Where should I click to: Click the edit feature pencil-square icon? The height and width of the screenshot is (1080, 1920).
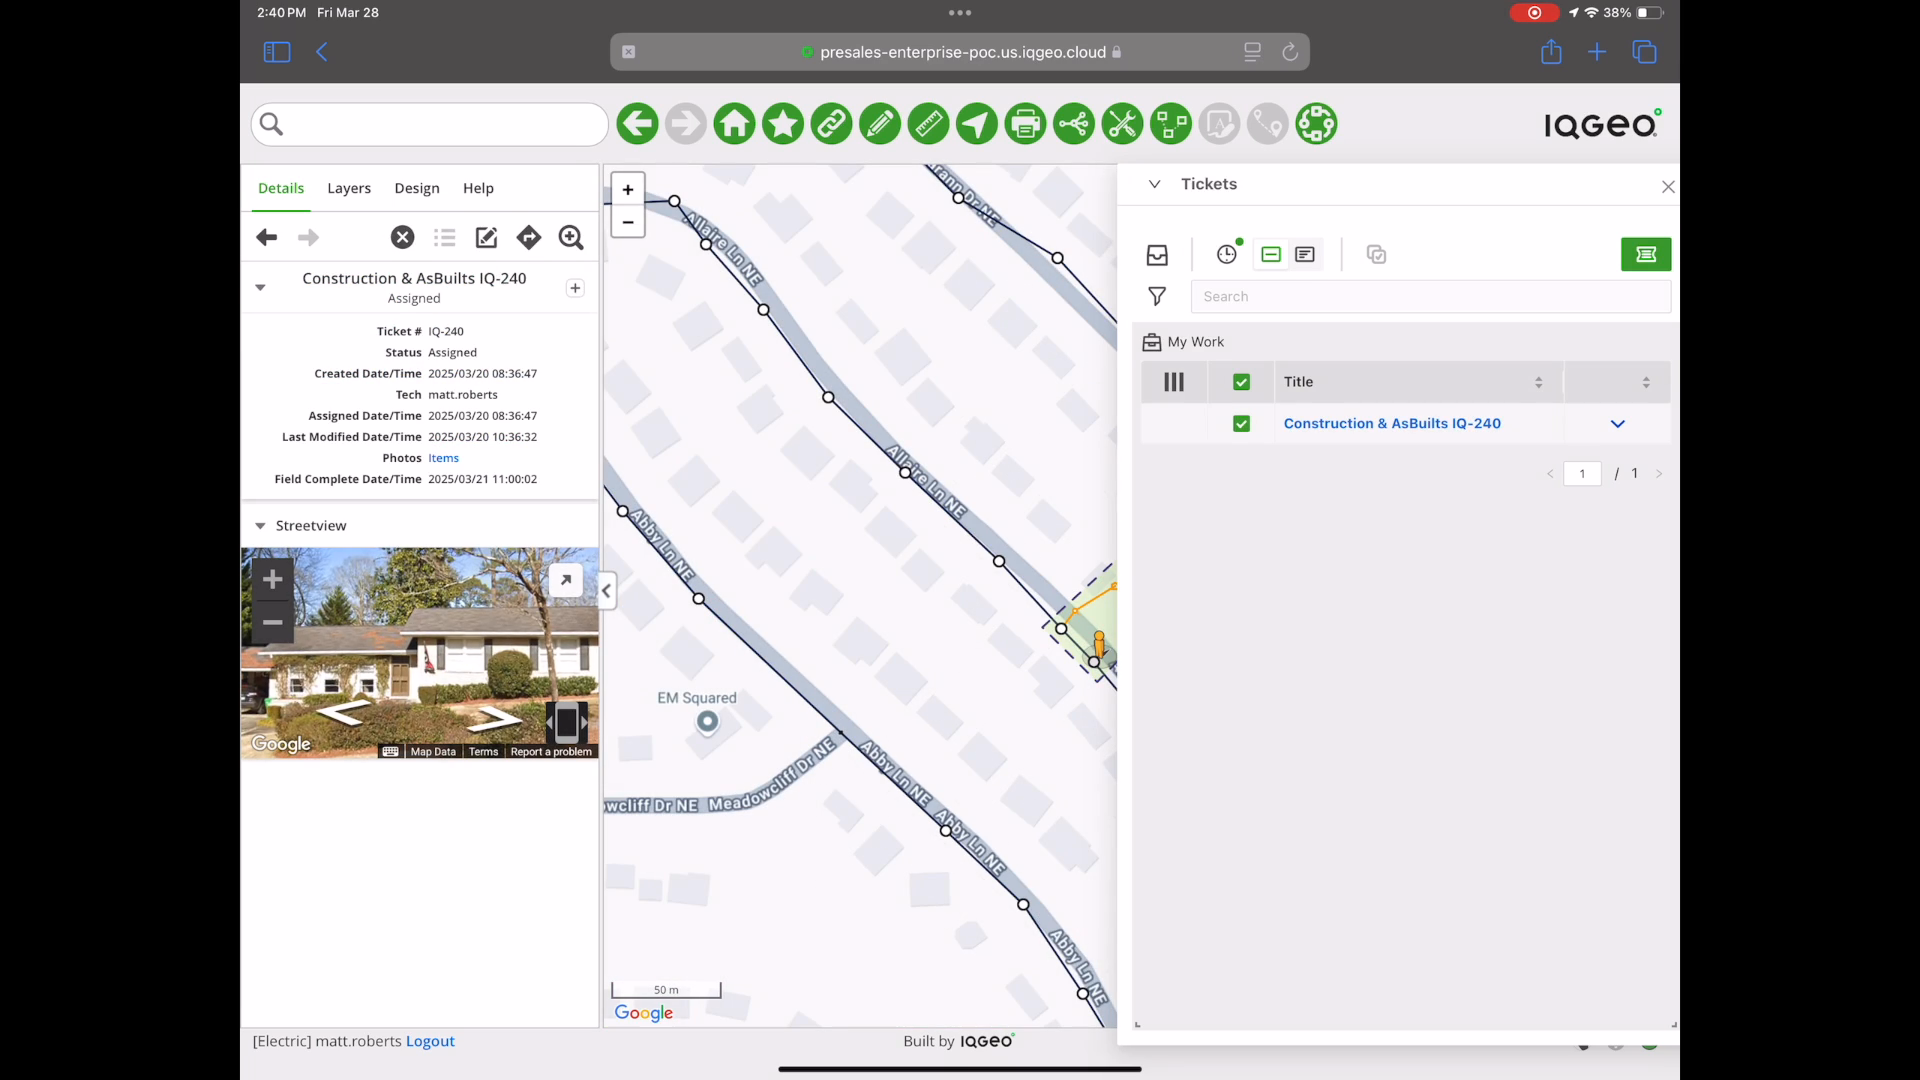coord(486,237)
